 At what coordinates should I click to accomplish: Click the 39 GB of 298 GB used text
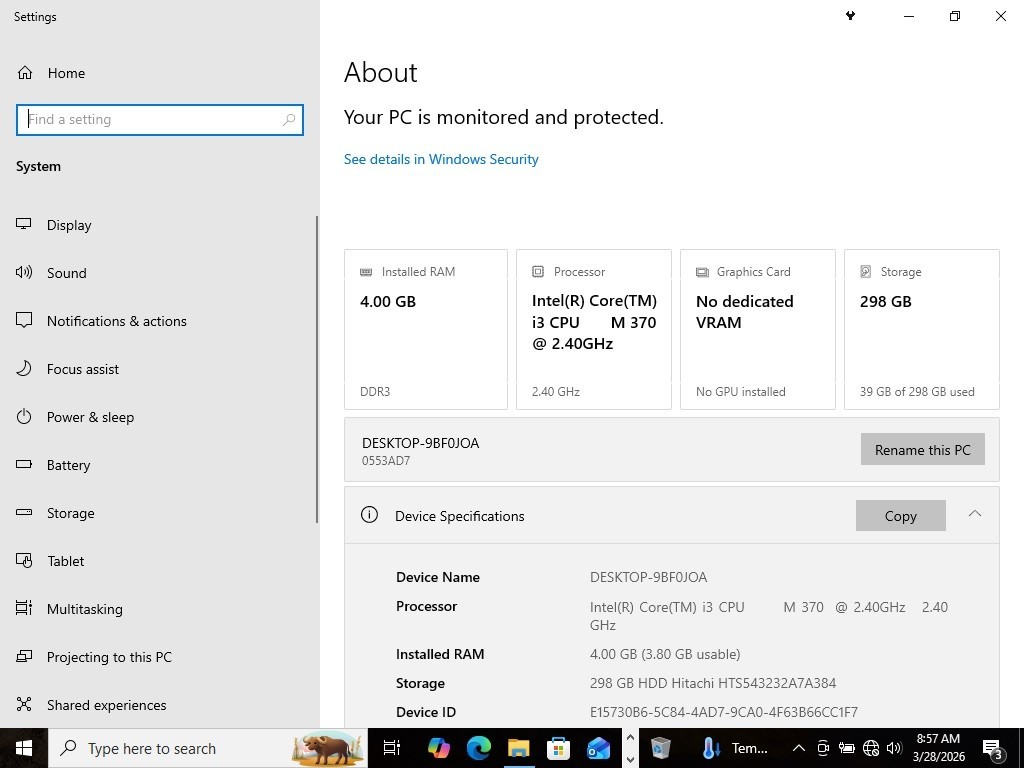pyautogui.click(x=917, y=392)
